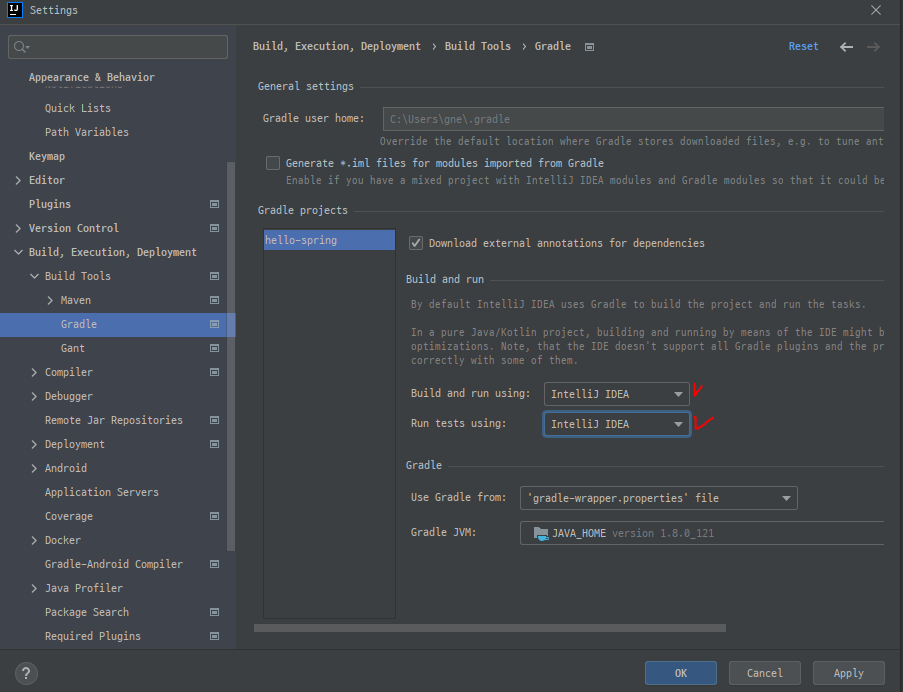This screenshot has height=692, width=903.
Task: Collapse Build, Execution, Deployment node
Action: tap(18, 252)
